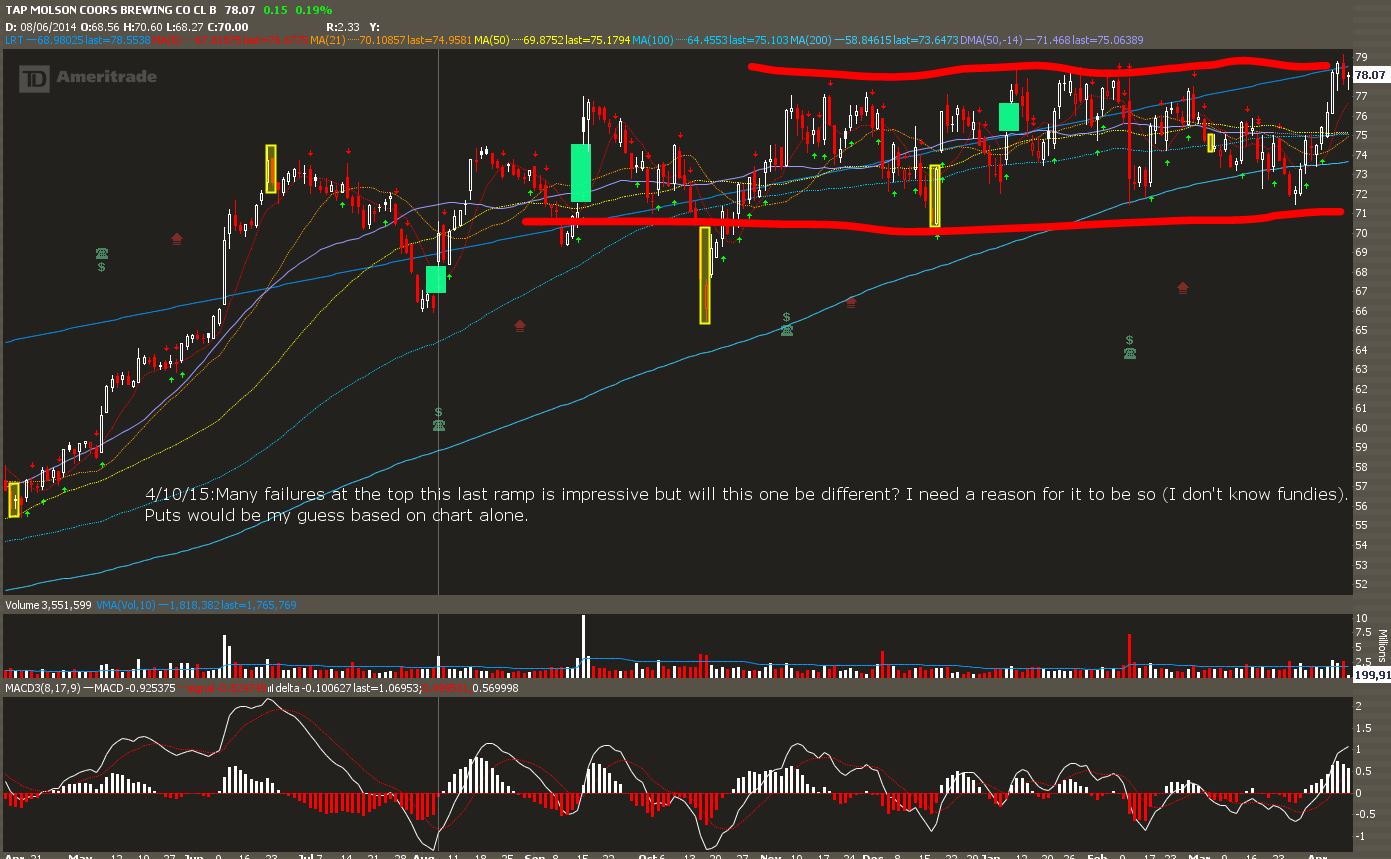
Task: Click the 4/10/15 chart note text
Action: 748,505
